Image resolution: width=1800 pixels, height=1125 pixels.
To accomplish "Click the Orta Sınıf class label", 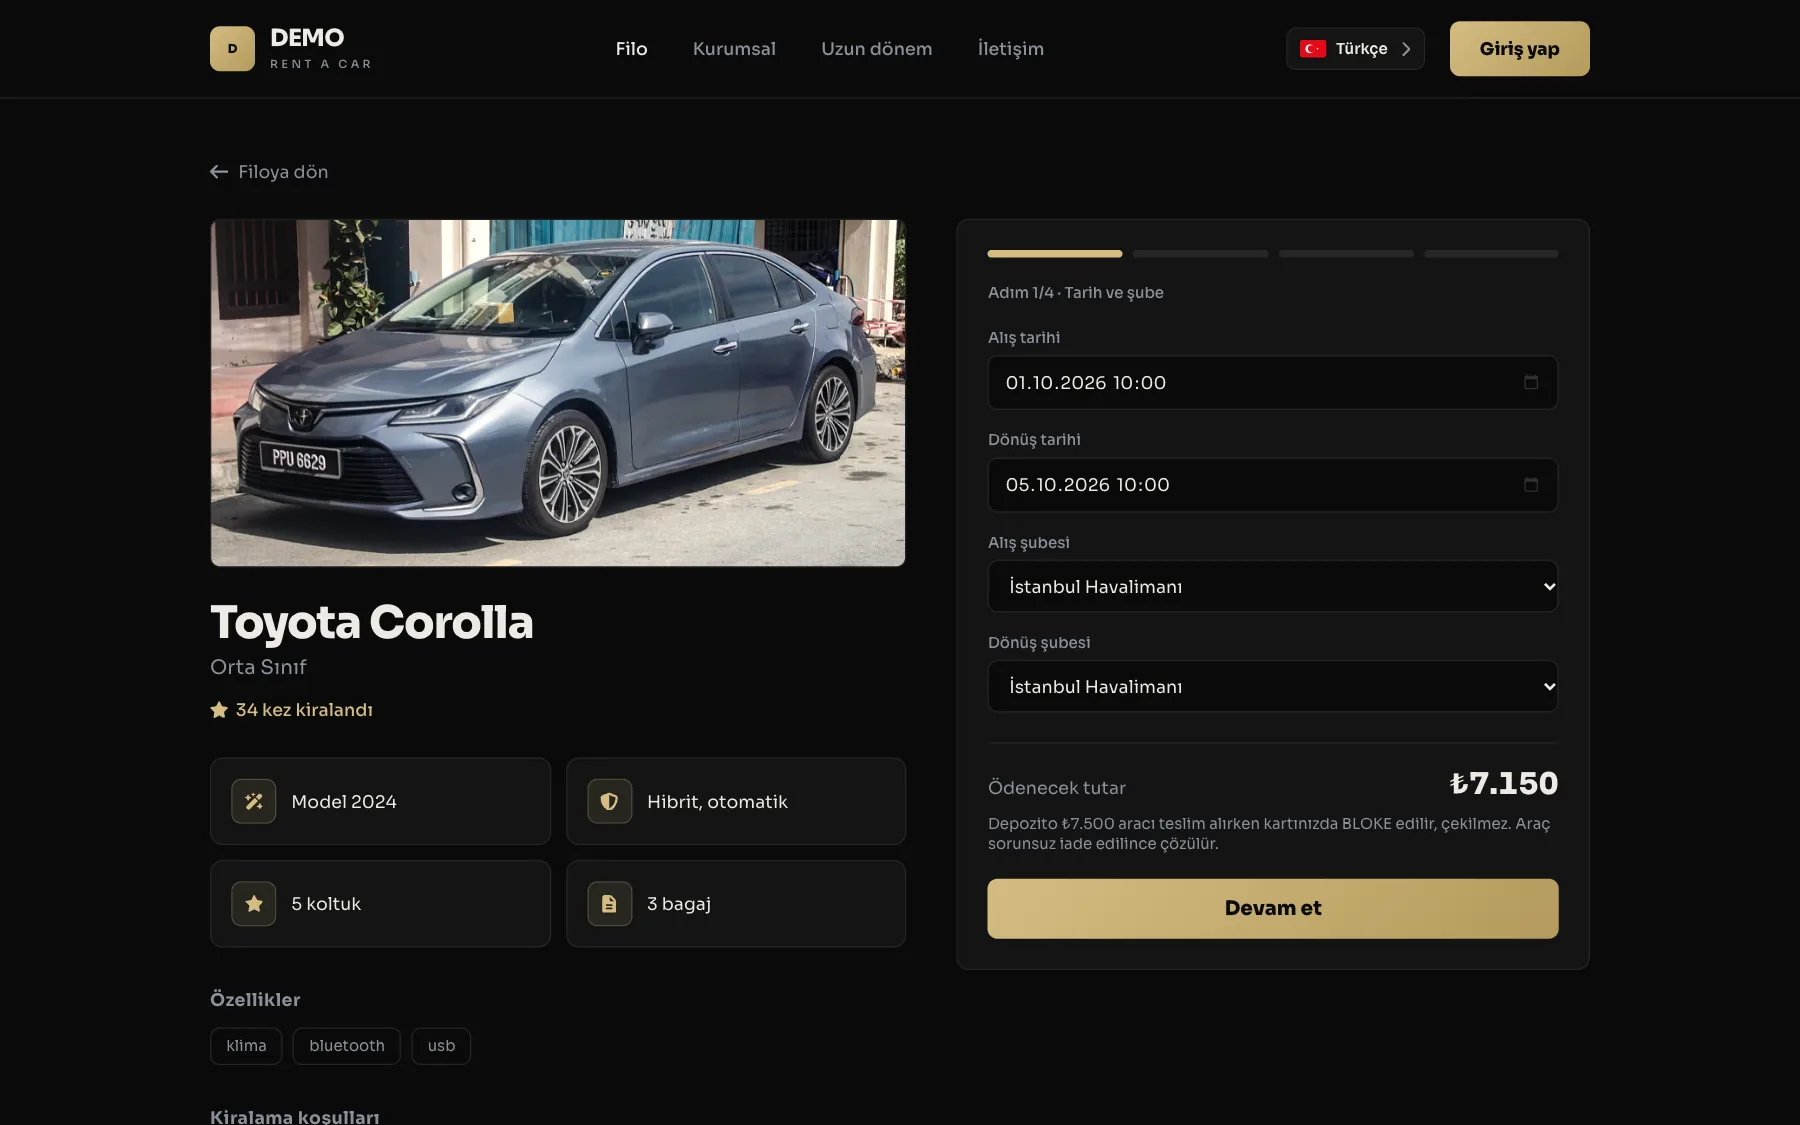I will [x=258, y=667].
